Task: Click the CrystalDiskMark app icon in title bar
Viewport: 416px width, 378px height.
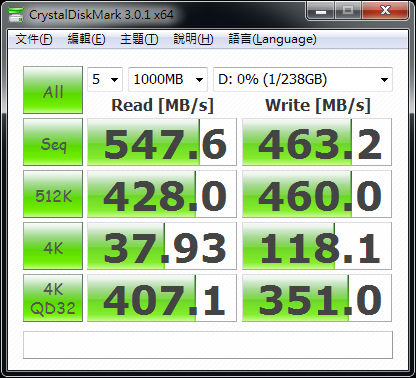Action: click(x=16, y=14)
